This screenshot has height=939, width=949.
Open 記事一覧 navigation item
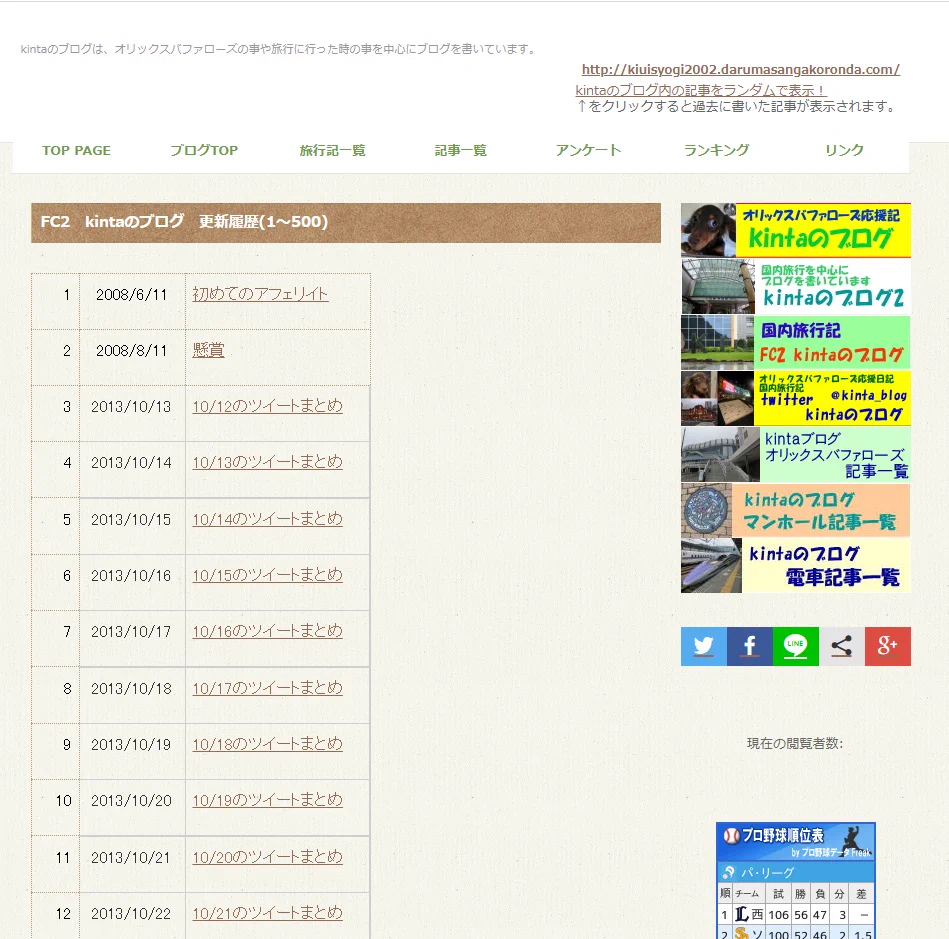pos(461,150)
